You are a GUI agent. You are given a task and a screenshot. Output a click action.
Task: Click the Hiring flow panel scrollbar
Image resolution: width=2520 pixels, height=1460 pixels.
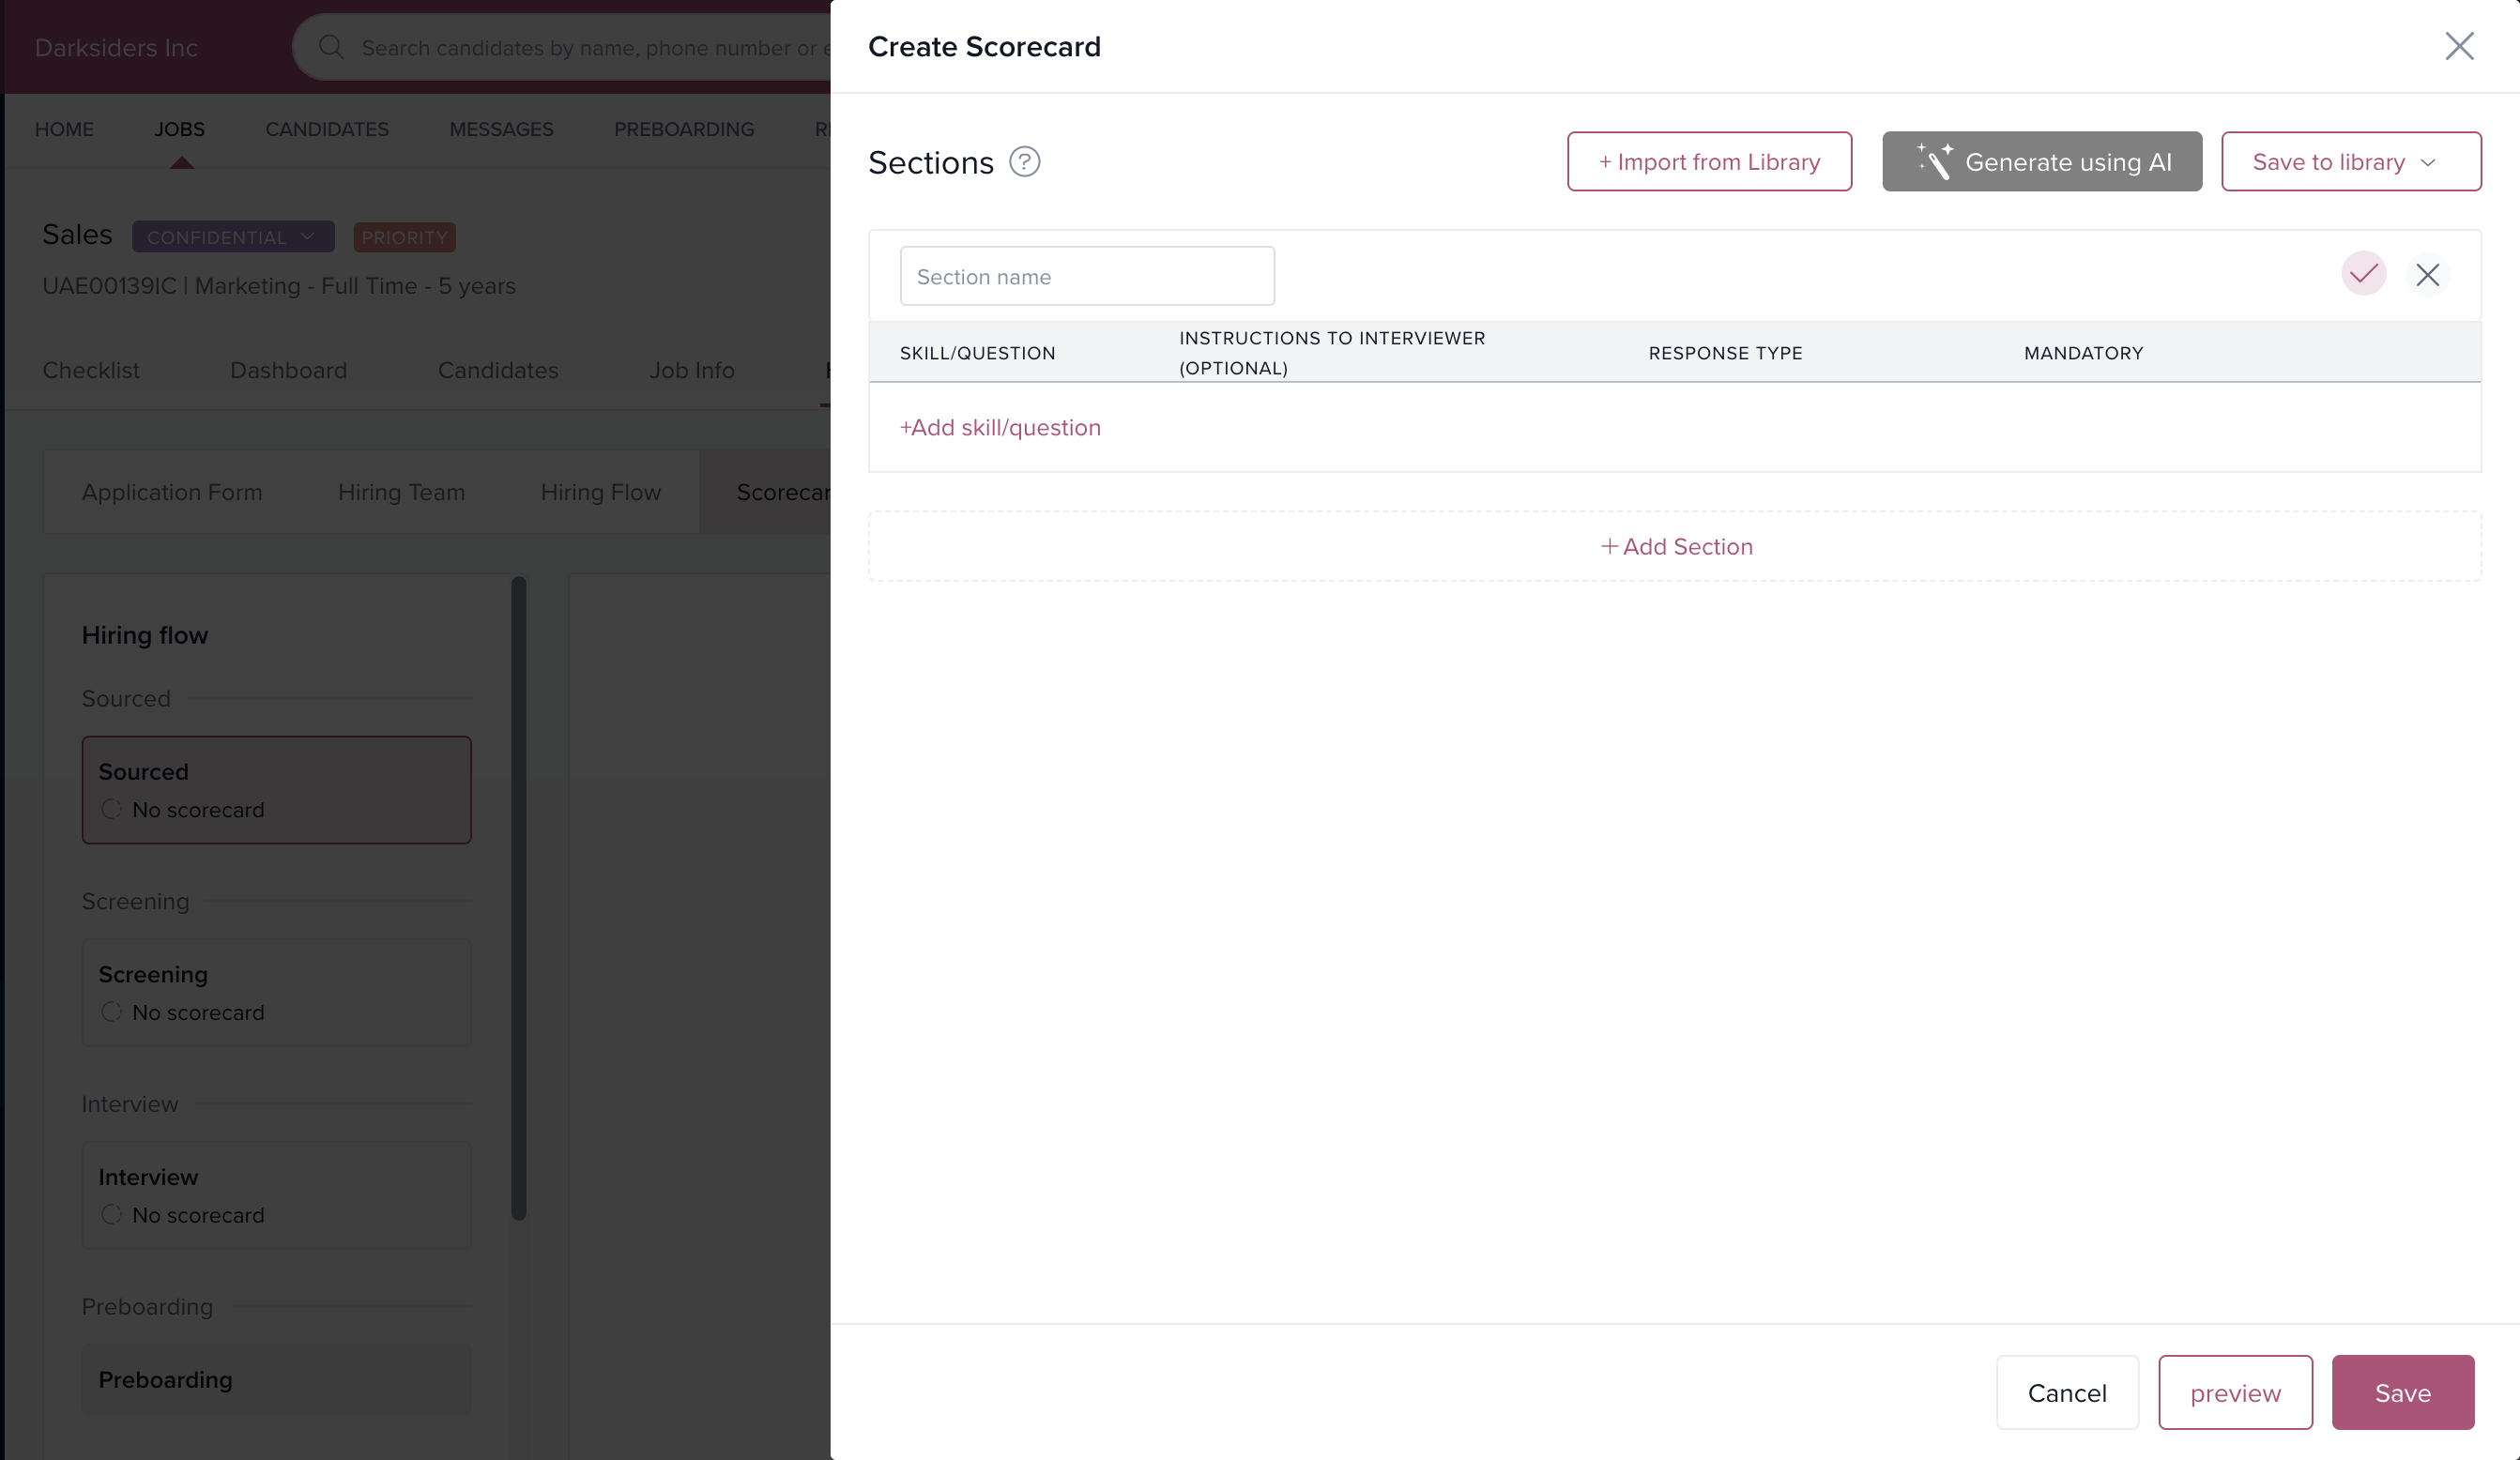tap(518, 897)
